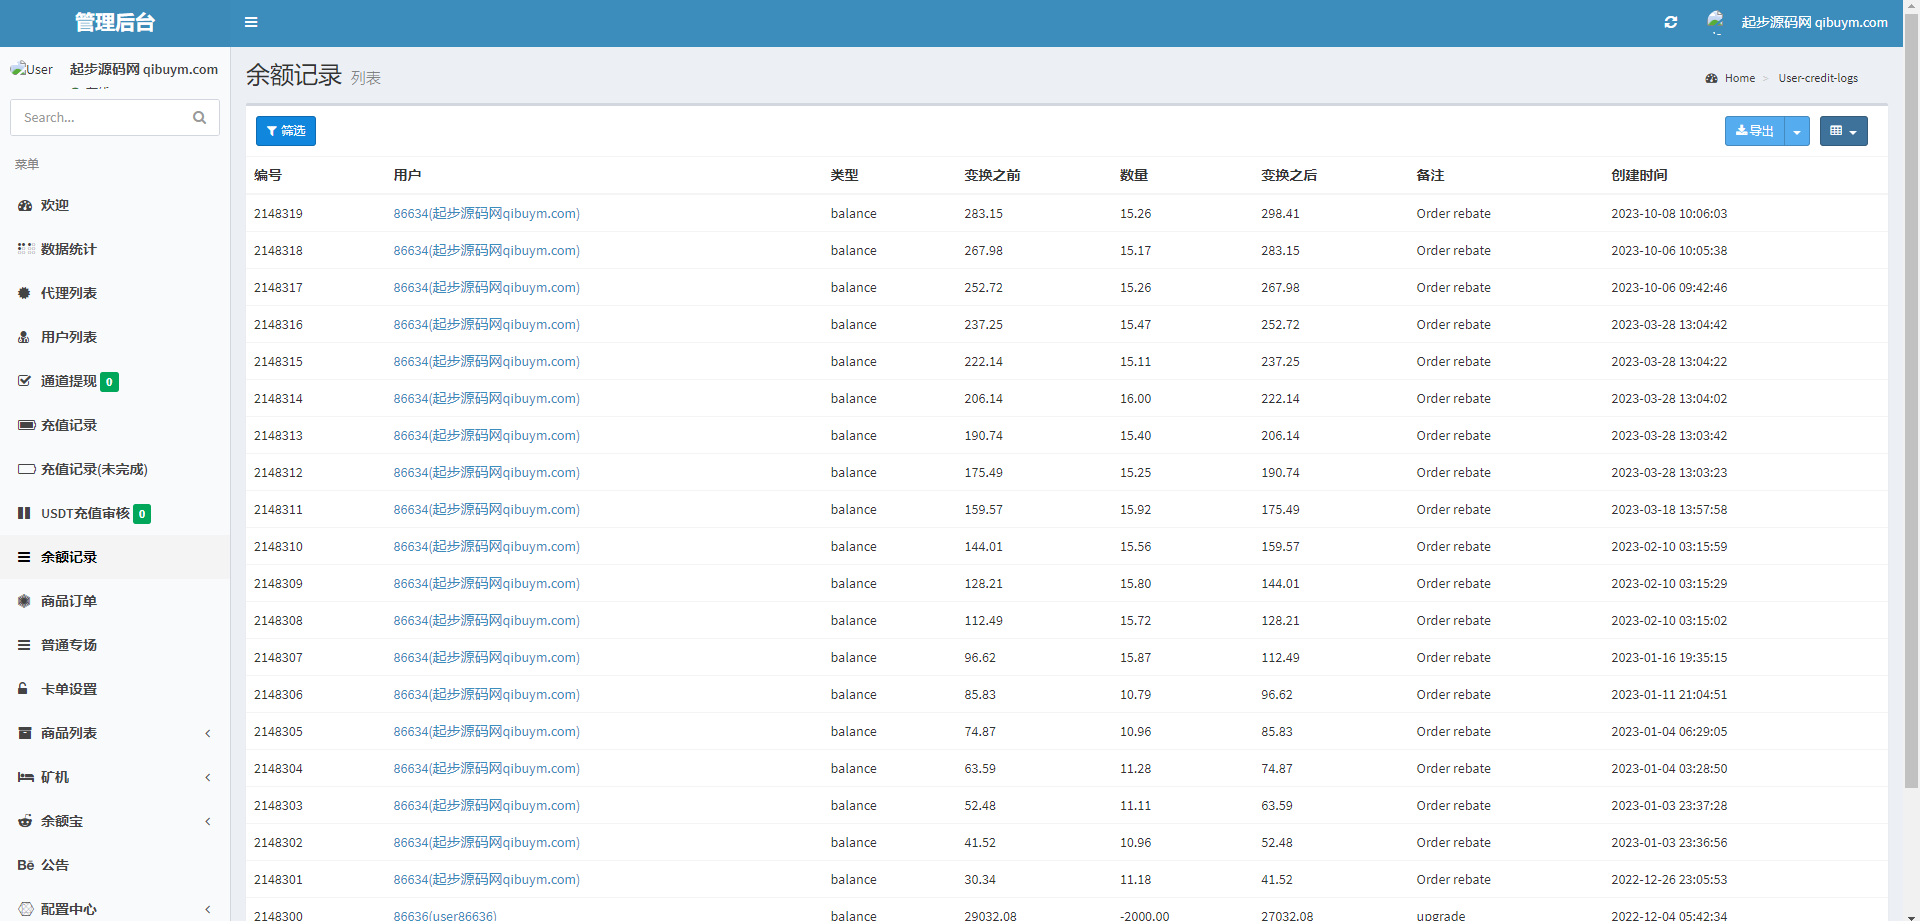The width and height of the screenshot is (1920, 921).
Task: Click the refresh icon in top bar
Action: pyautogui.click(x=1670, y=22)
